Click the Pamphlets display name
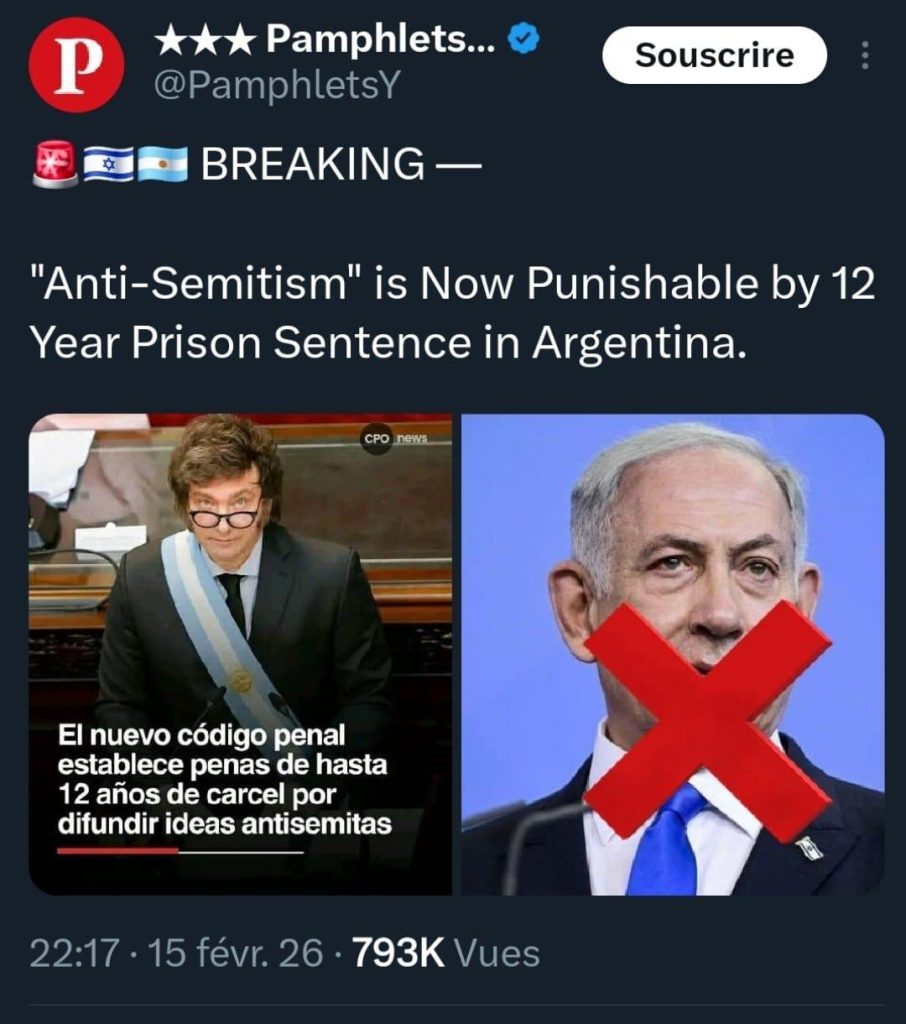906x1024 pixels. (x=380, y=40)
